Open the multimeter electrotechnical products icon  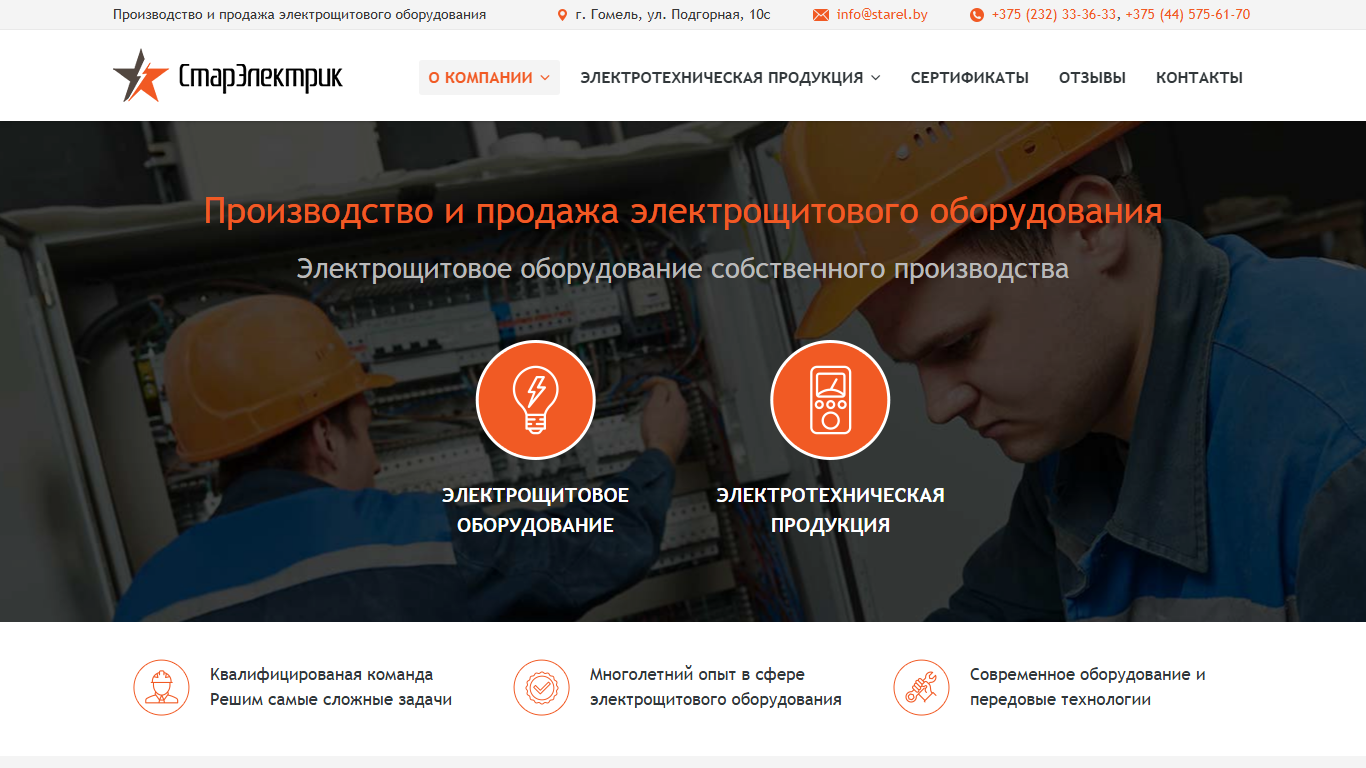click(830, 399)
